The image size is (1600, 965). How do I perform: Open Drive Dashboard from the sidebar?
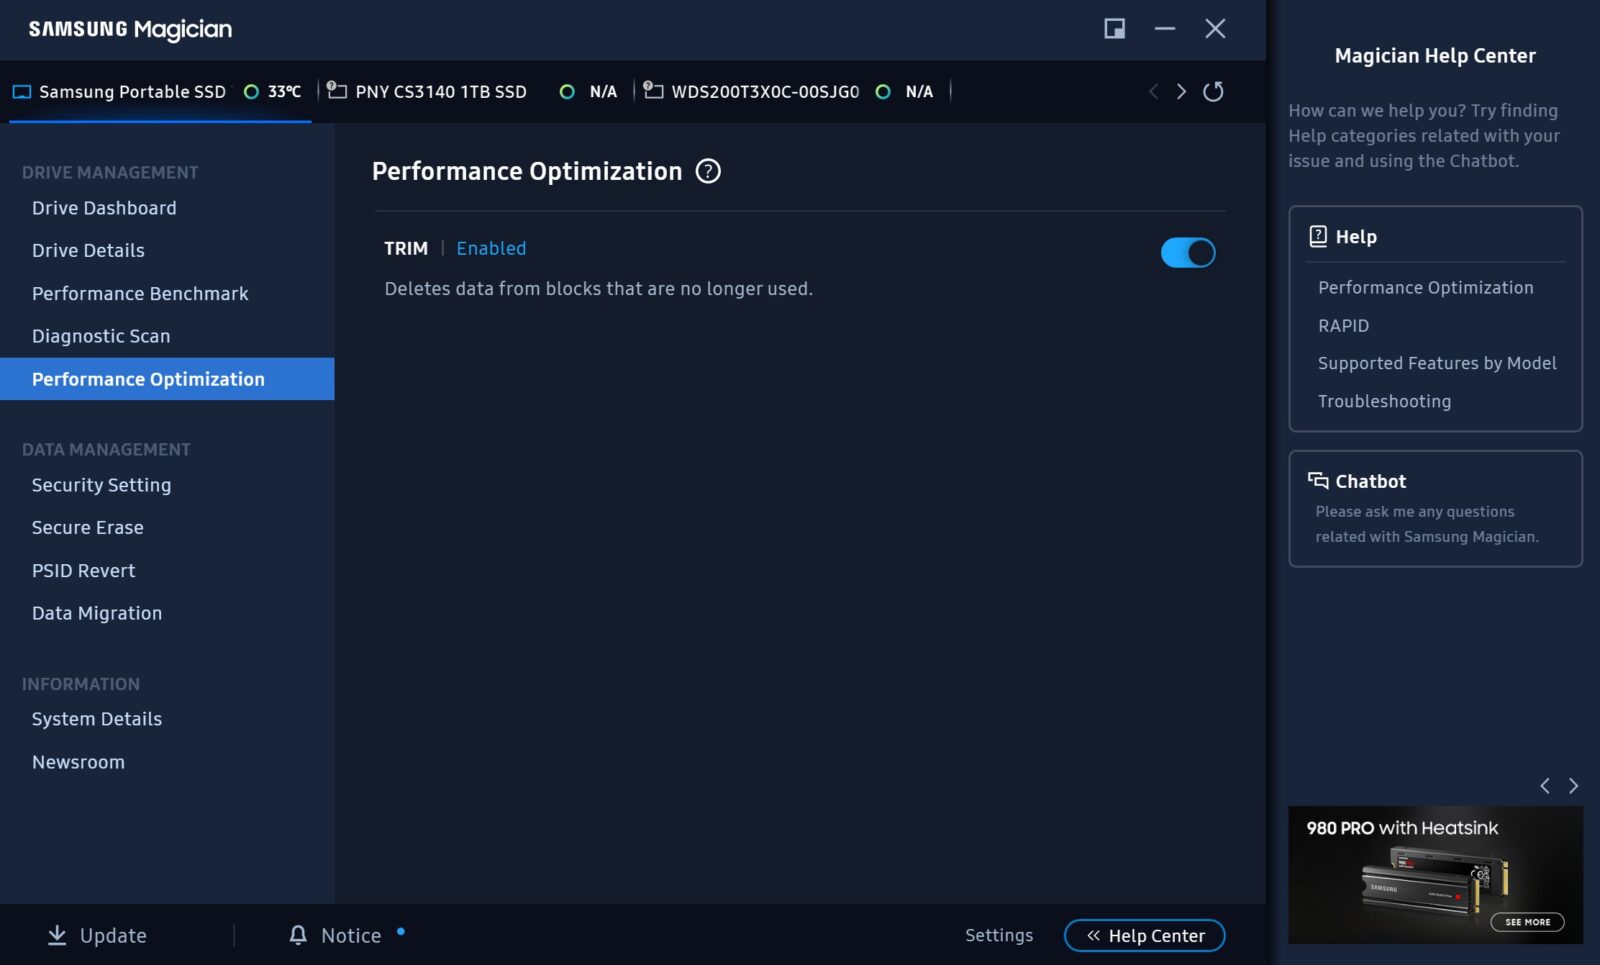click(x=104, y=208)
